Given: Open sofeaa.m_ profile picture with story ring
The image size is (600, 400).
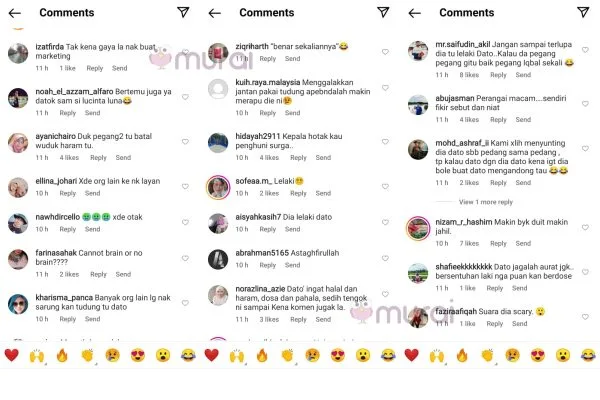Looking at the screenshot, I should pyautogui.click(x=218, y=188).
